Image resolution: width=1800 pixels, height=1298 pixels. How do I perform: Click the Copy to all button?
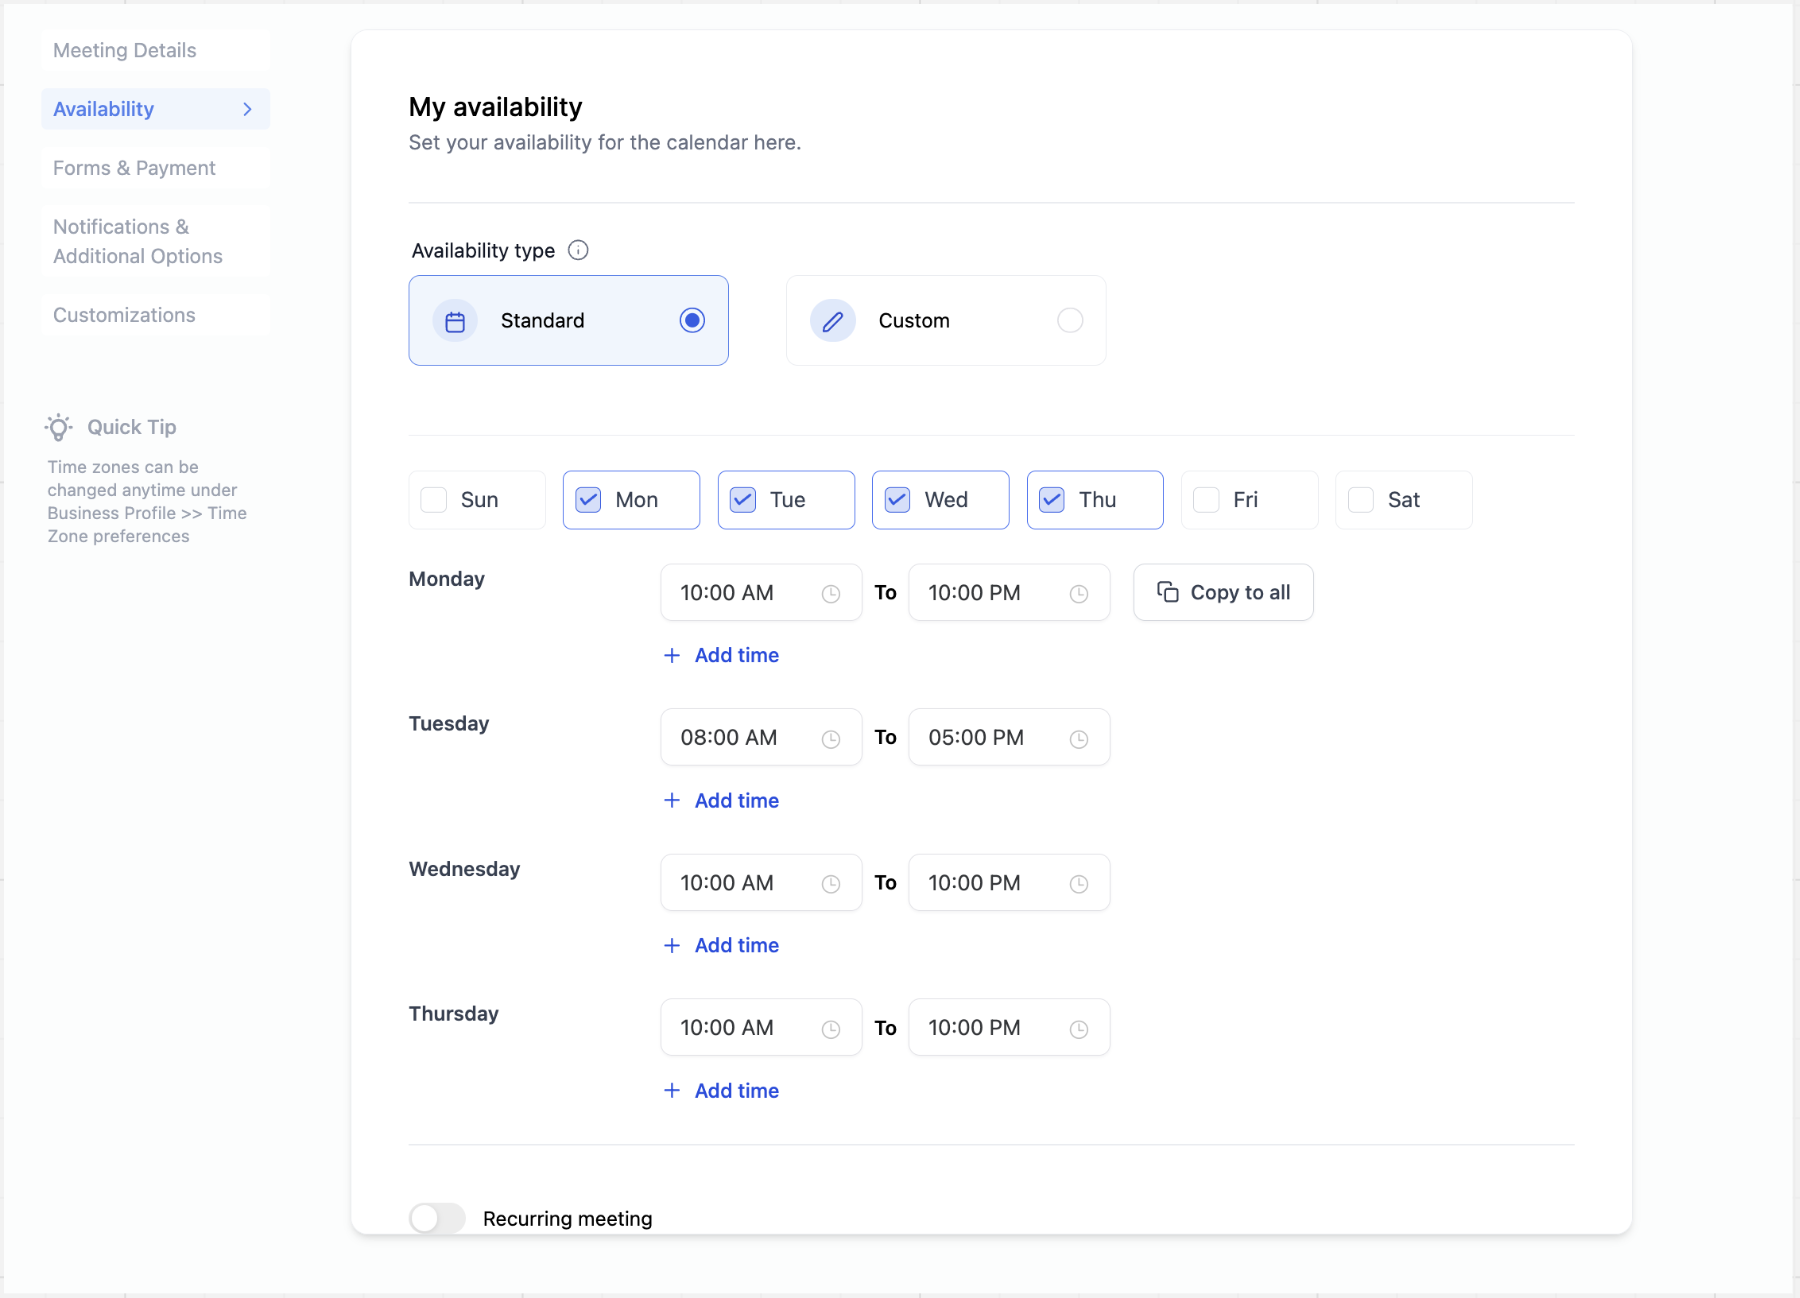tap(1223, 592)
